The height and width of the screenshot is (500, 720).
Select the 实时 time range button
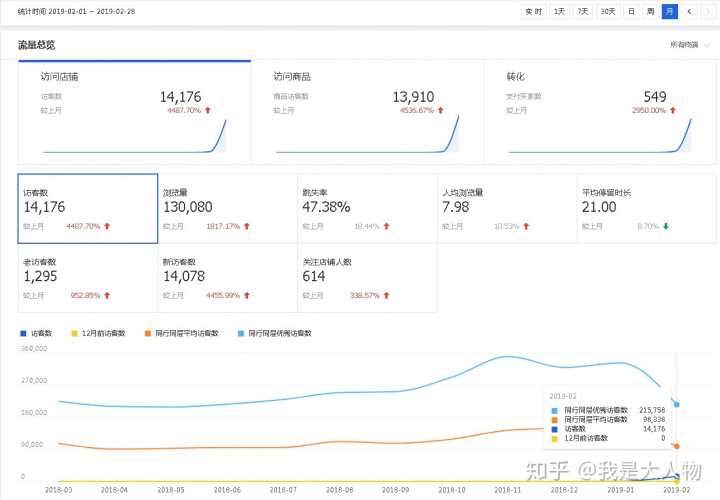tap(534, 11)
